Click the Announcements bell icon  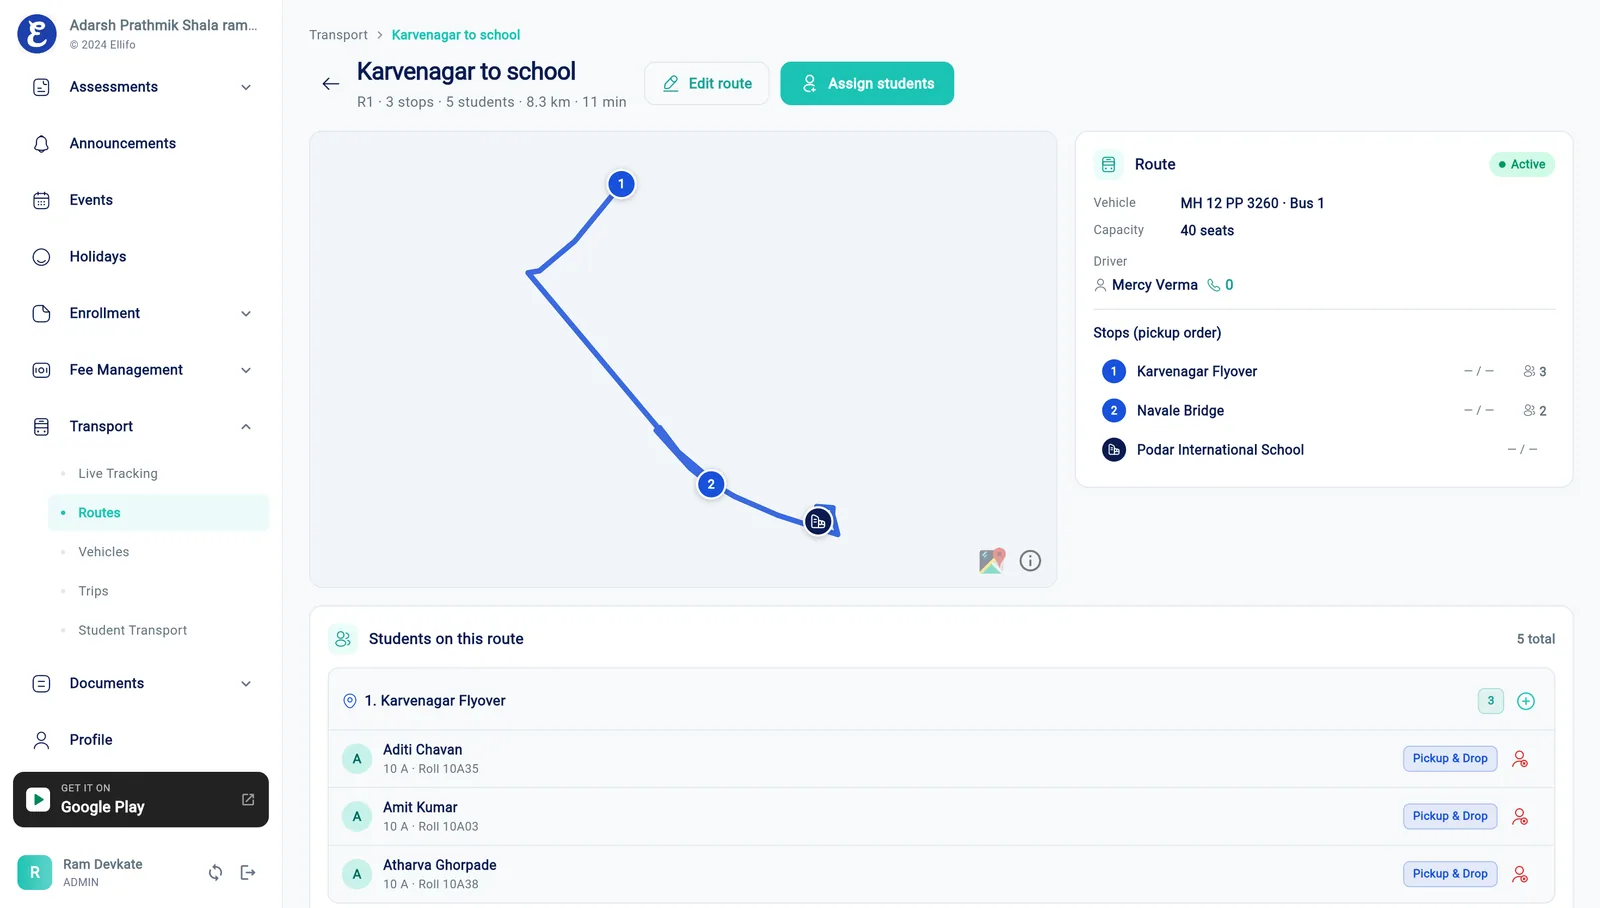coord(41,144)
